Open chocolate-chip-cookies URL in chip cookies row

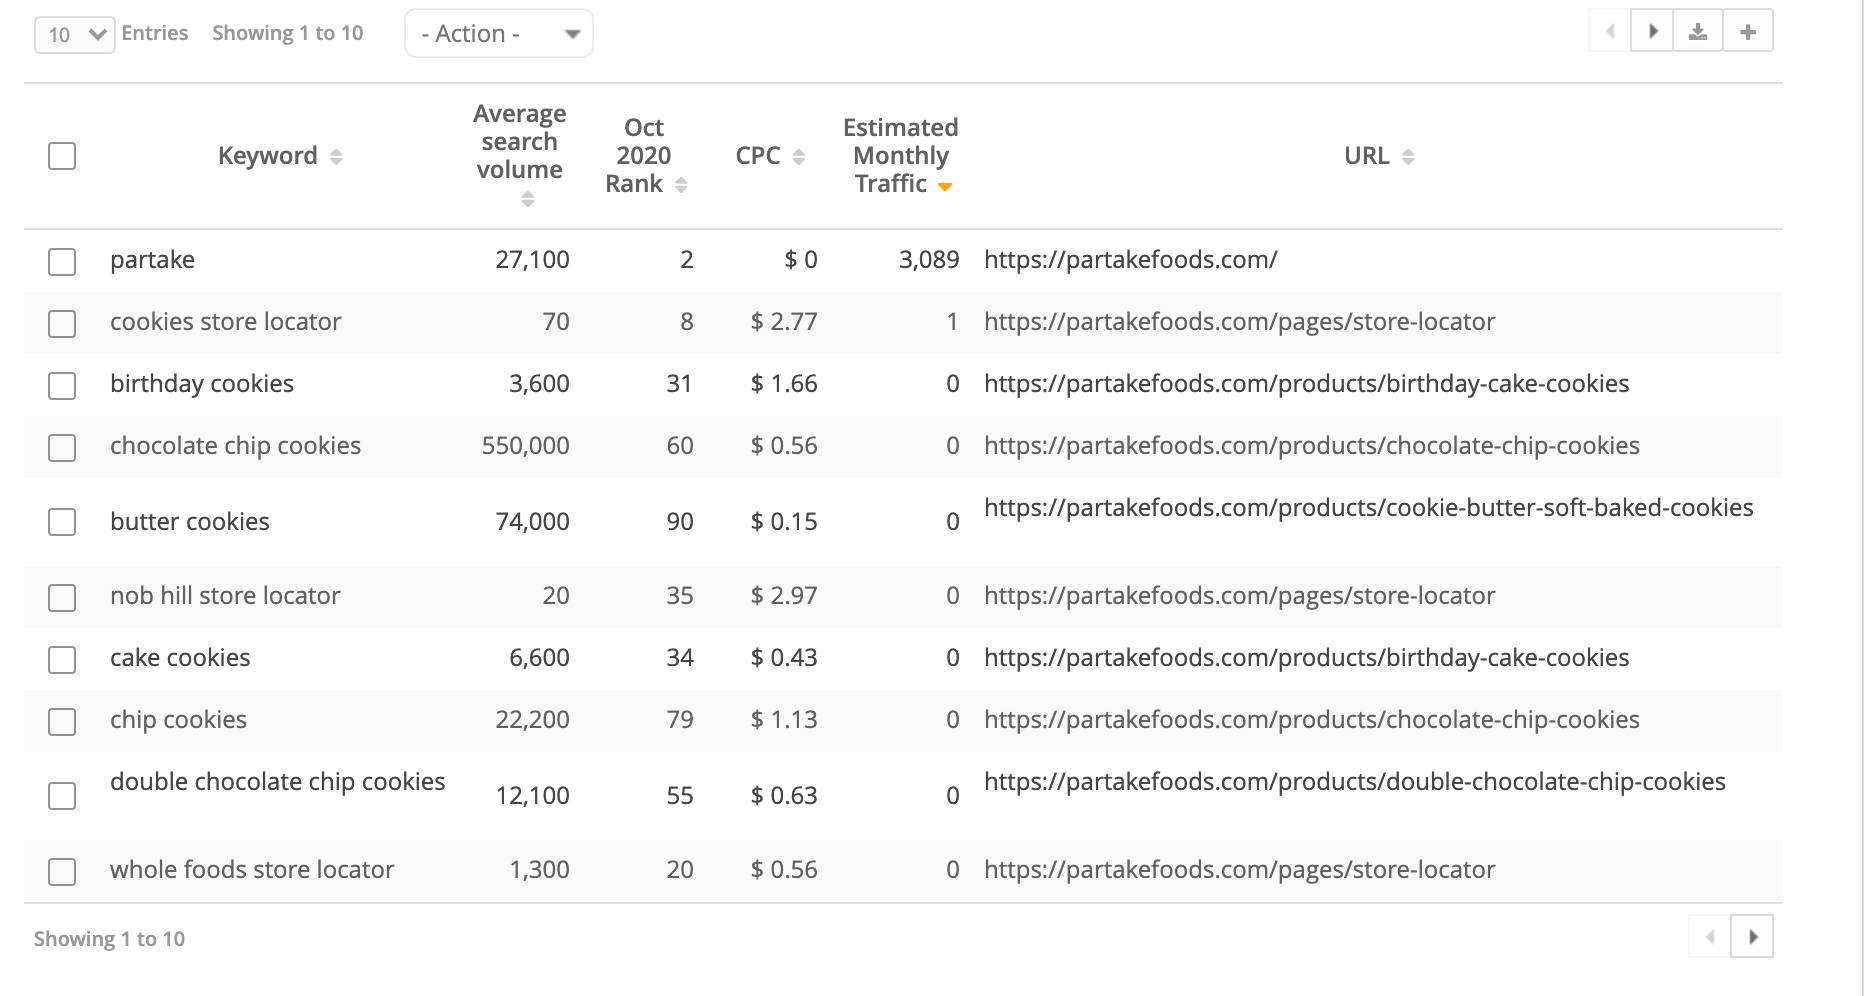pyautogui.click(x=1312, y=720)
